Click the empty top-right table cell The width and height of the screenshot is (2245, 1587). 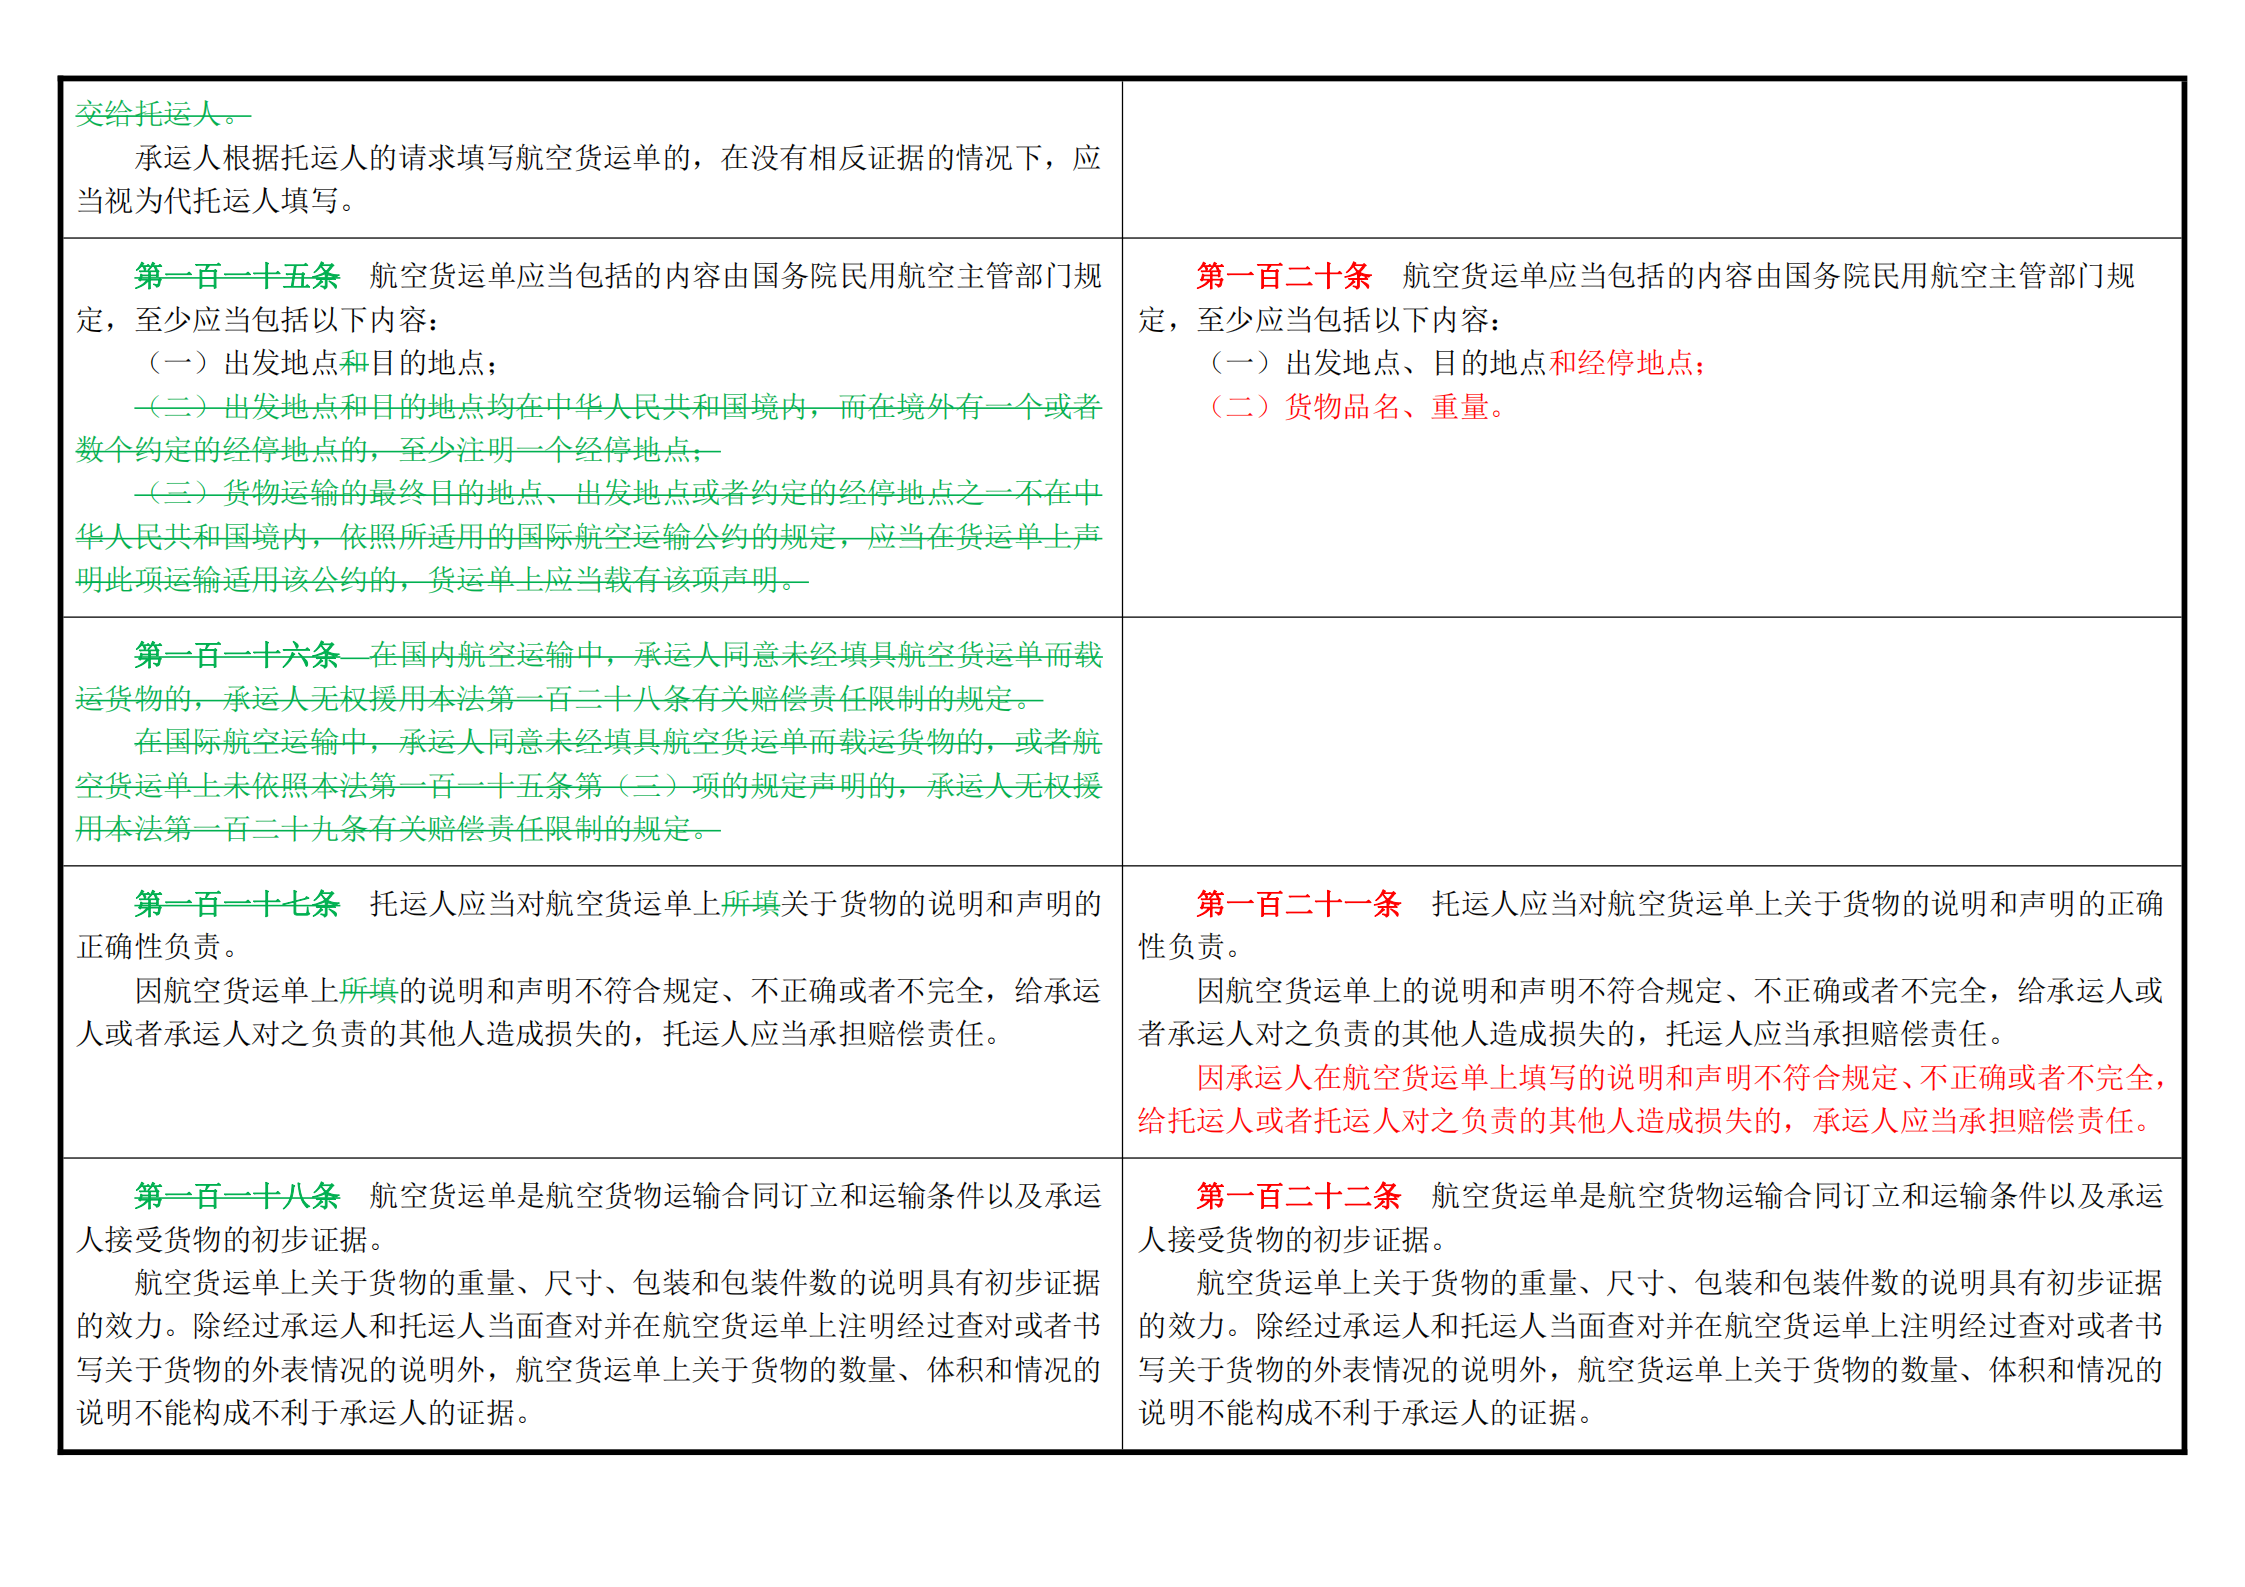(1652, 159)
